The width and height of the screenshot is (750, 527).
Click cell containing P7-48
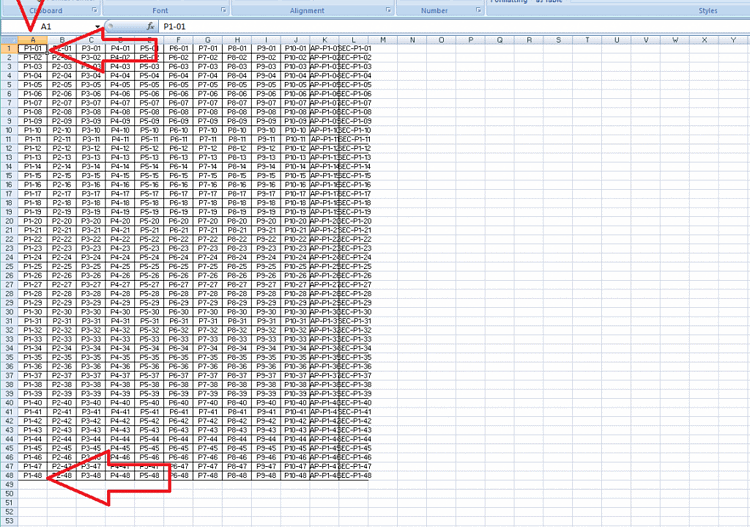coord(208,475)
